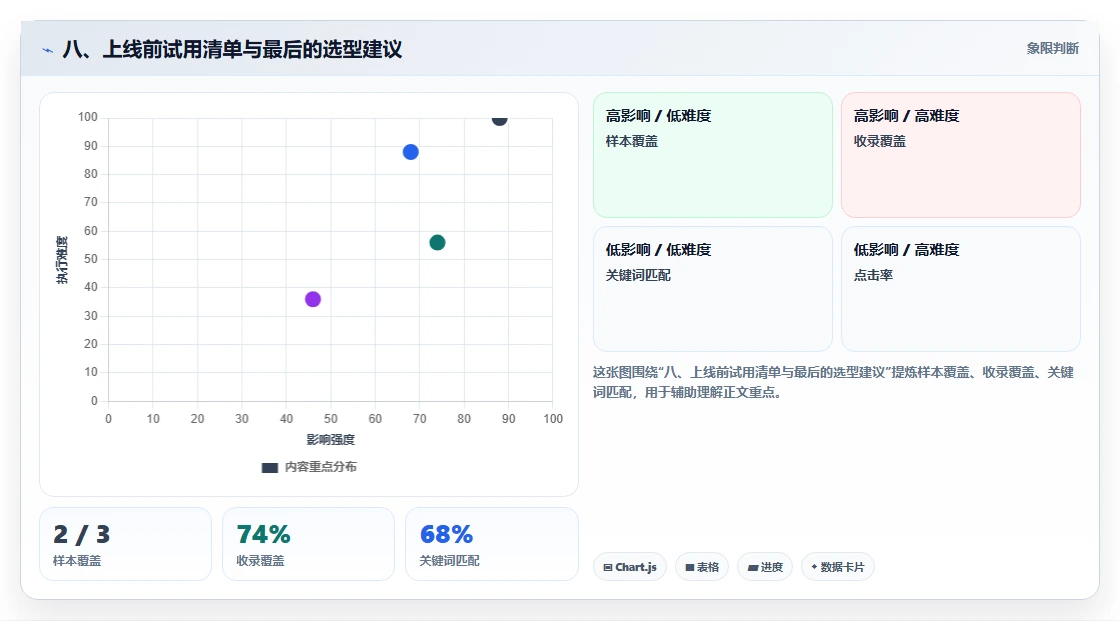Click the 影响强度 x-axis title
The height and width of the screenshot is (621, 1120).
[331, 439]
